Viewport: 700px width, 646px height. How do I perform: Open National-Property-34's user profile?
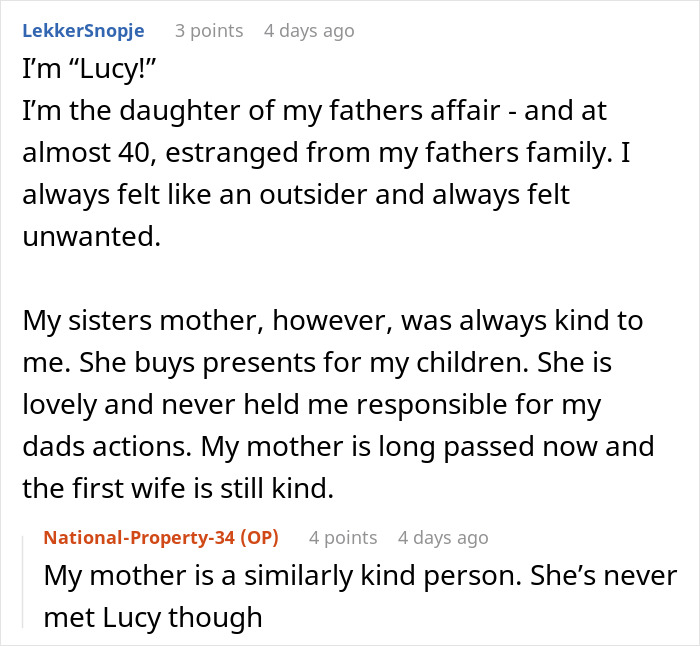(x=139, y=537)
